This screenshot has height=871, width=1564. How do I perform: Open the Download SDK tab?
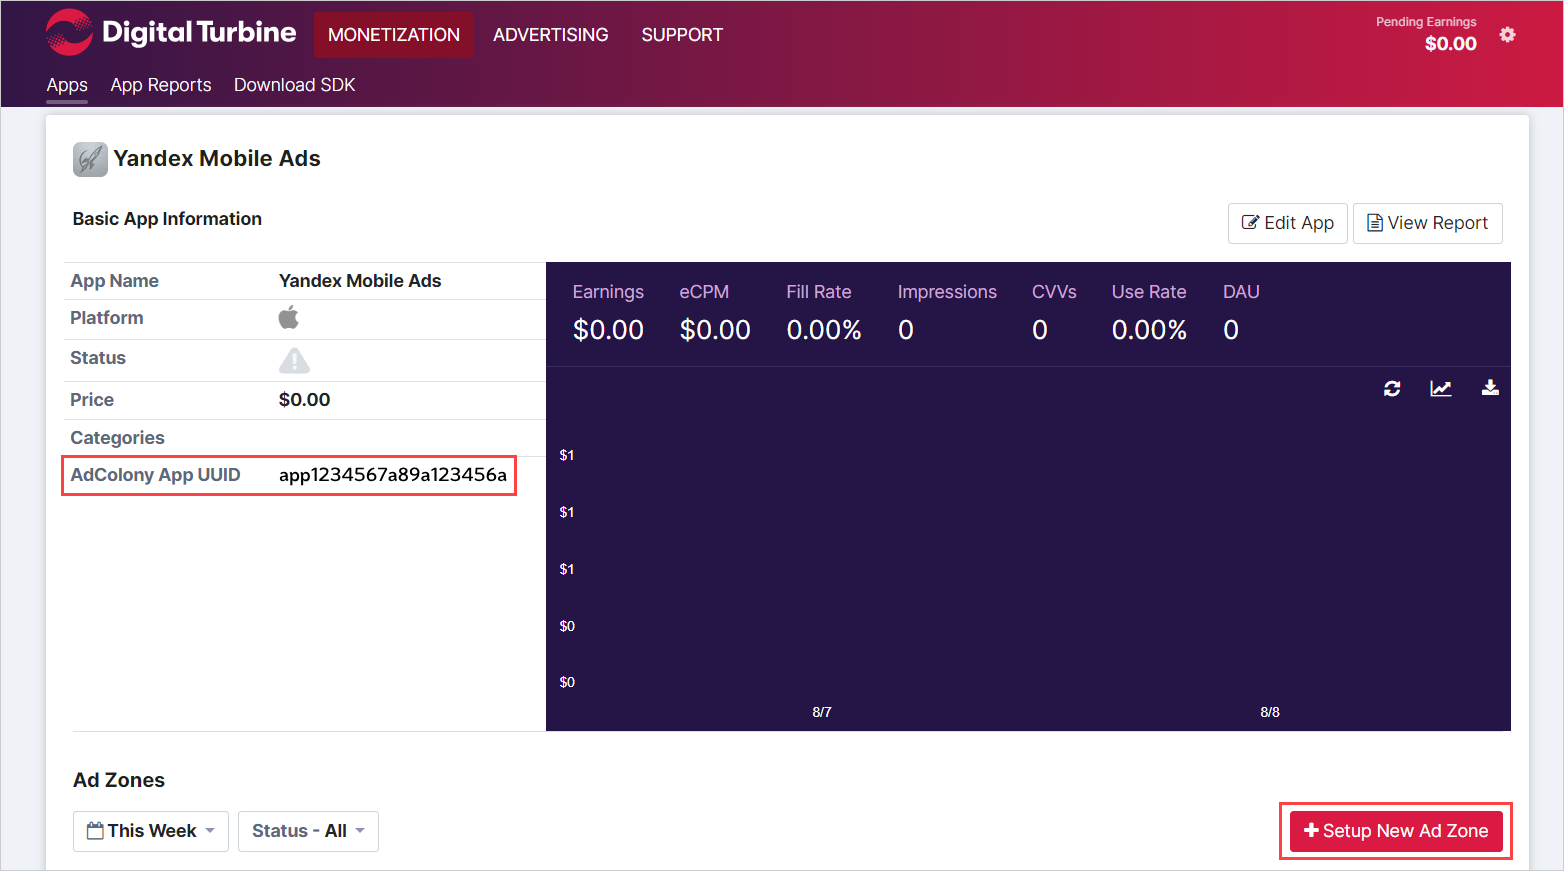(x=295, y=85)
